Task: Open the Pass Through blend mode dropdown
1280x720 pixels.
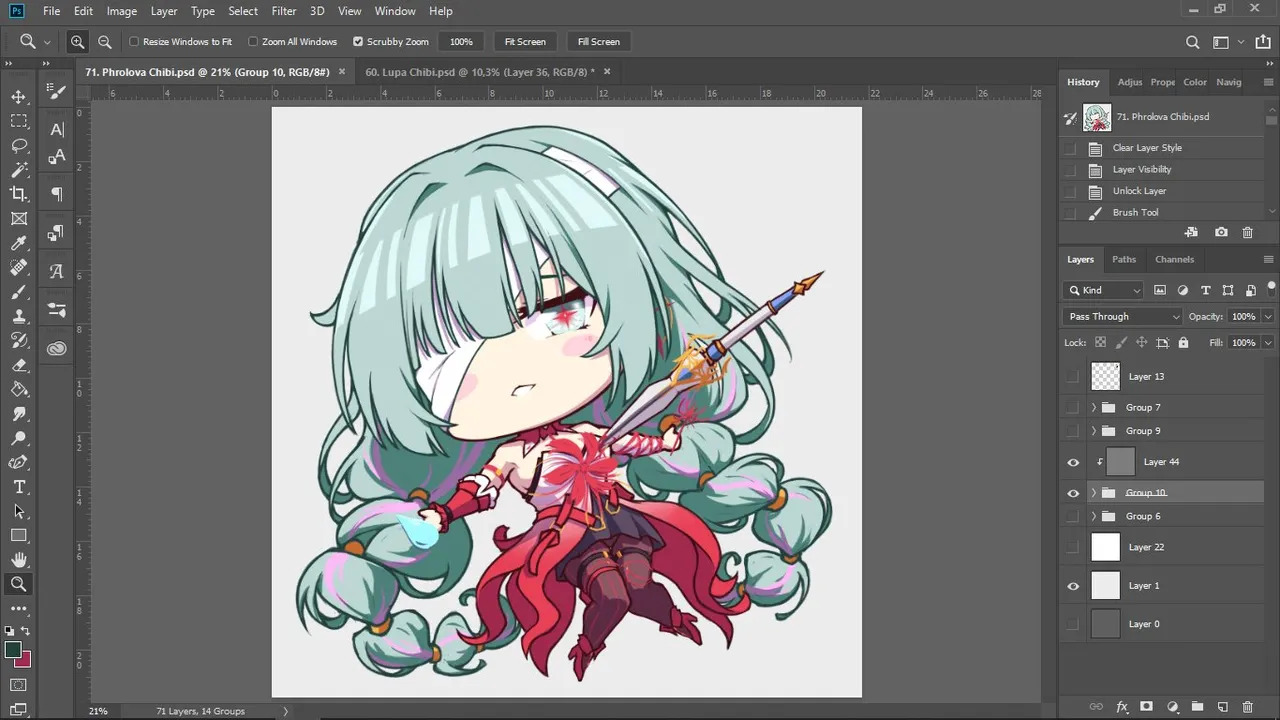Action: point(1123,317)
